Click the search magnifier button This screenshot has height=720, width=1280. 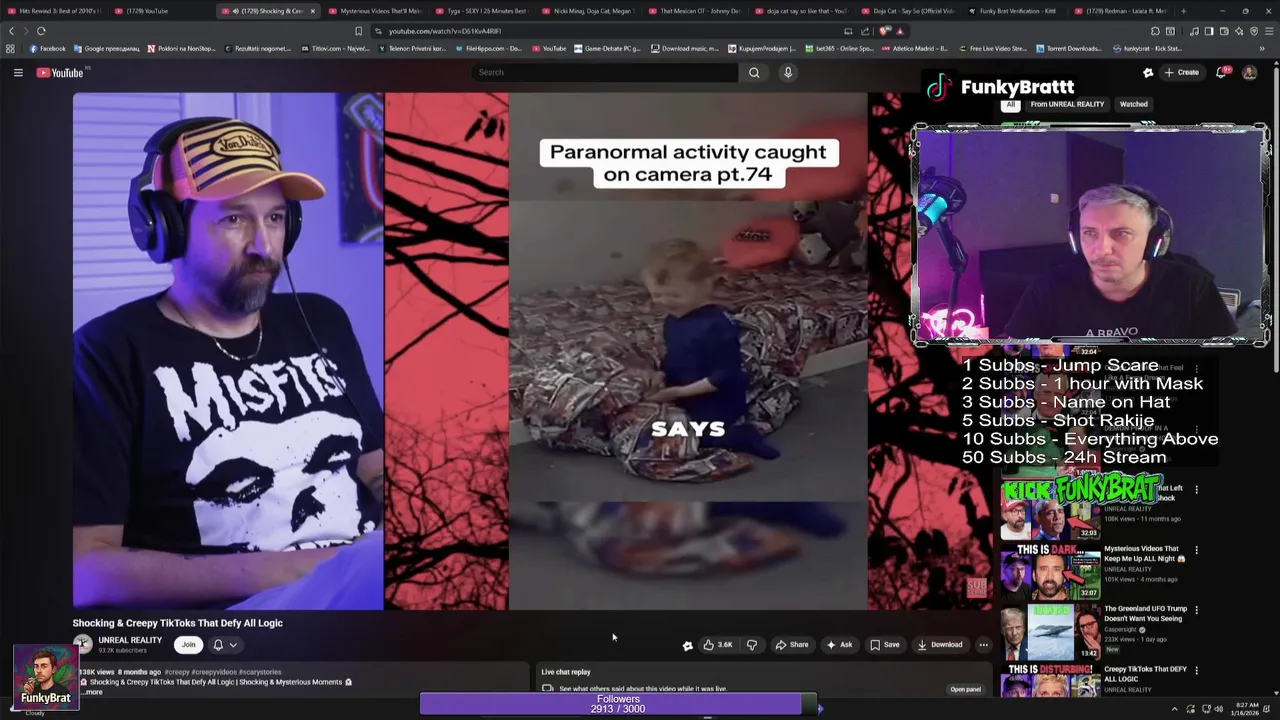tap(754, 72)
